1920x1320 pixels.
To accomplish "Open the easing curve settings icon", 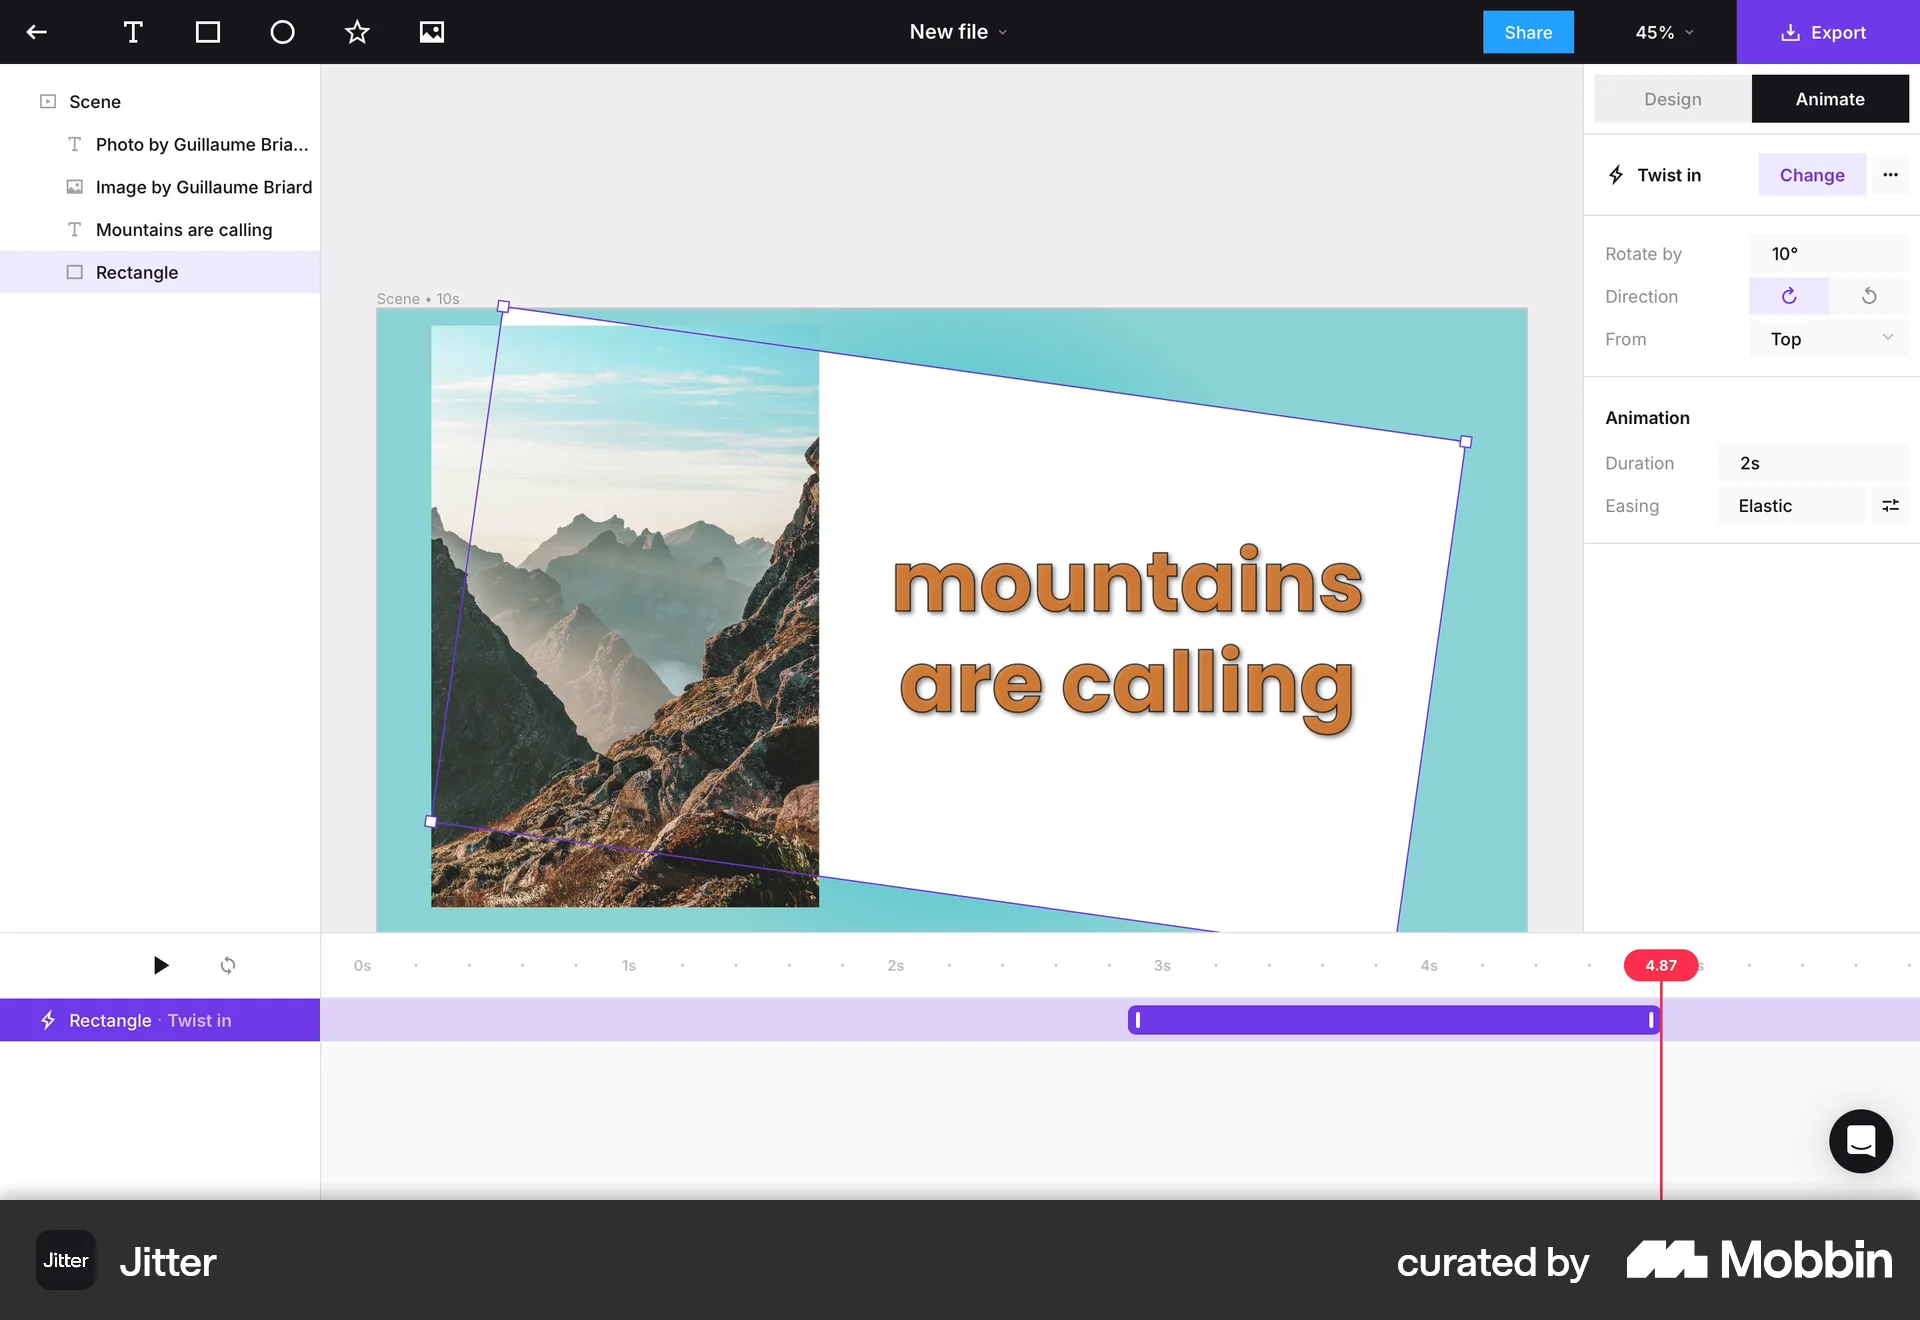I will click(1890, 506).
